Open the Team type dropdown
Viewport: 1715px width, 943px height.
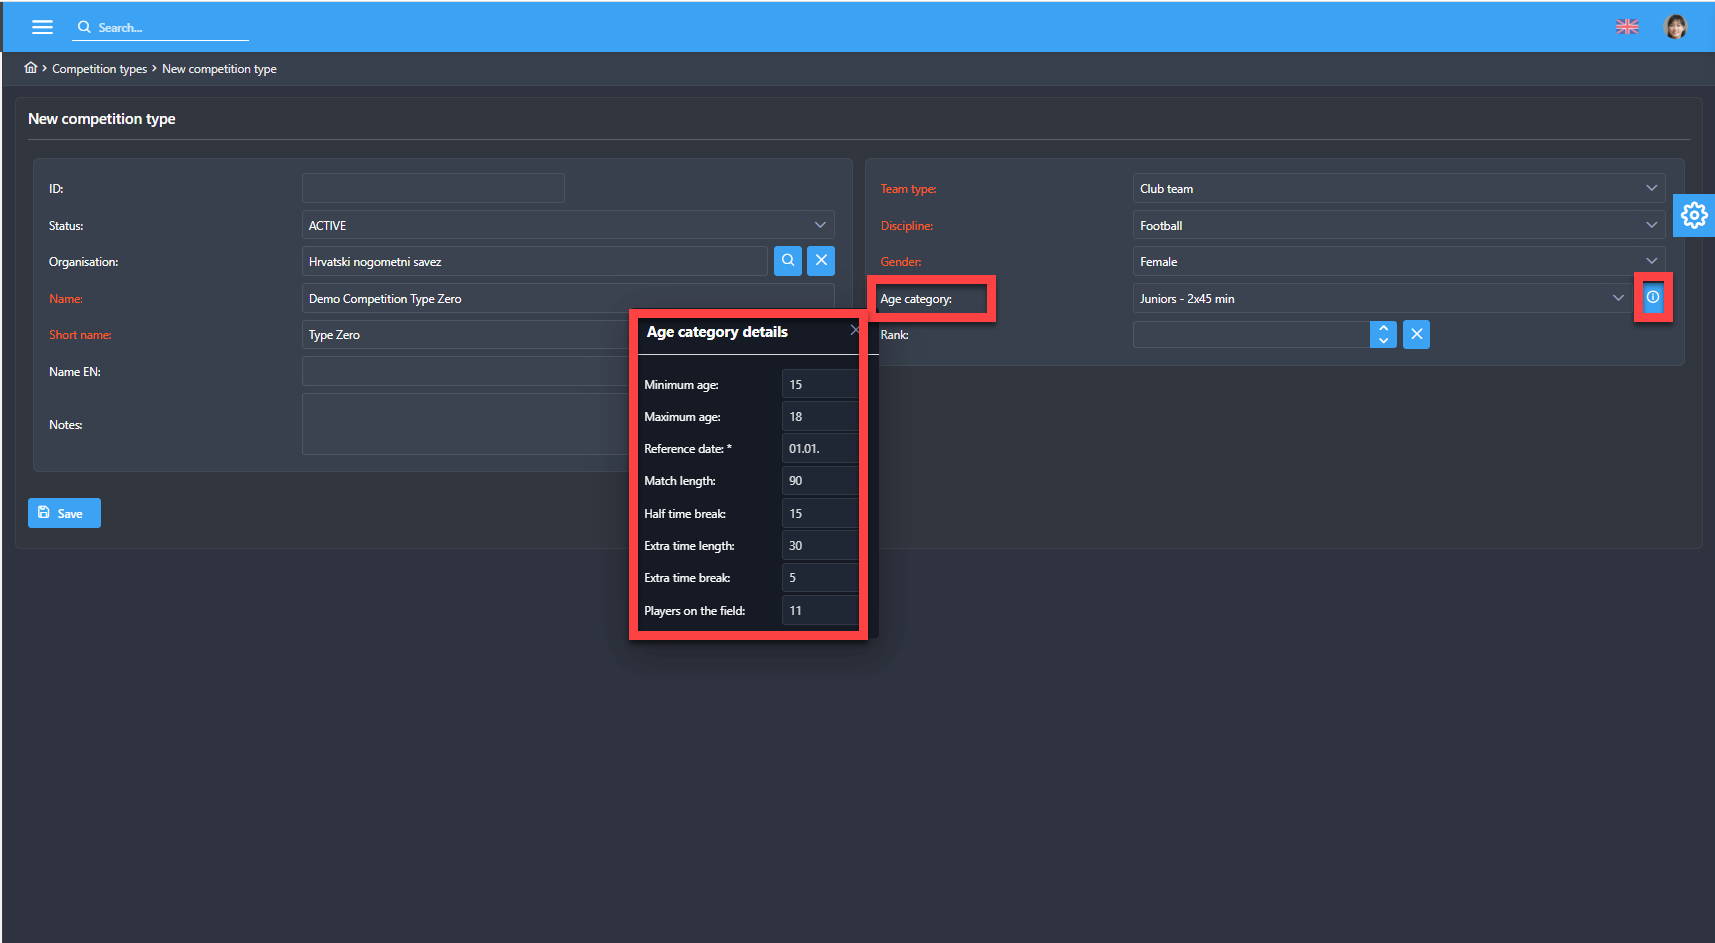click(1651, 188)
